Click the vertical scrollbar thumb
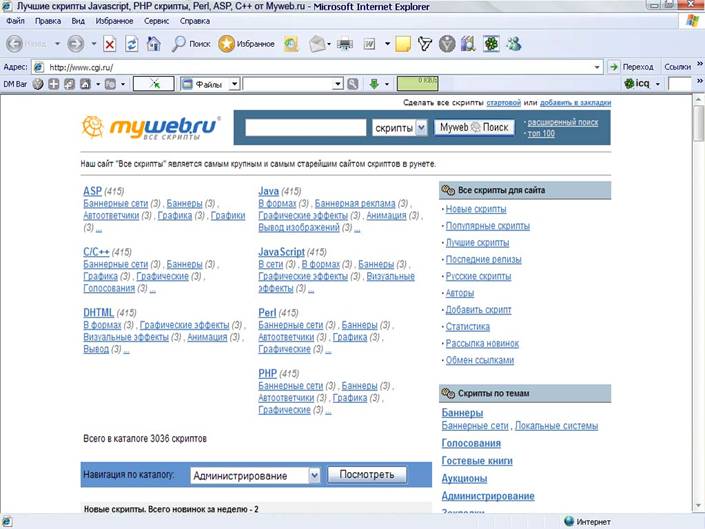705x529 pixels. (698, 122)
